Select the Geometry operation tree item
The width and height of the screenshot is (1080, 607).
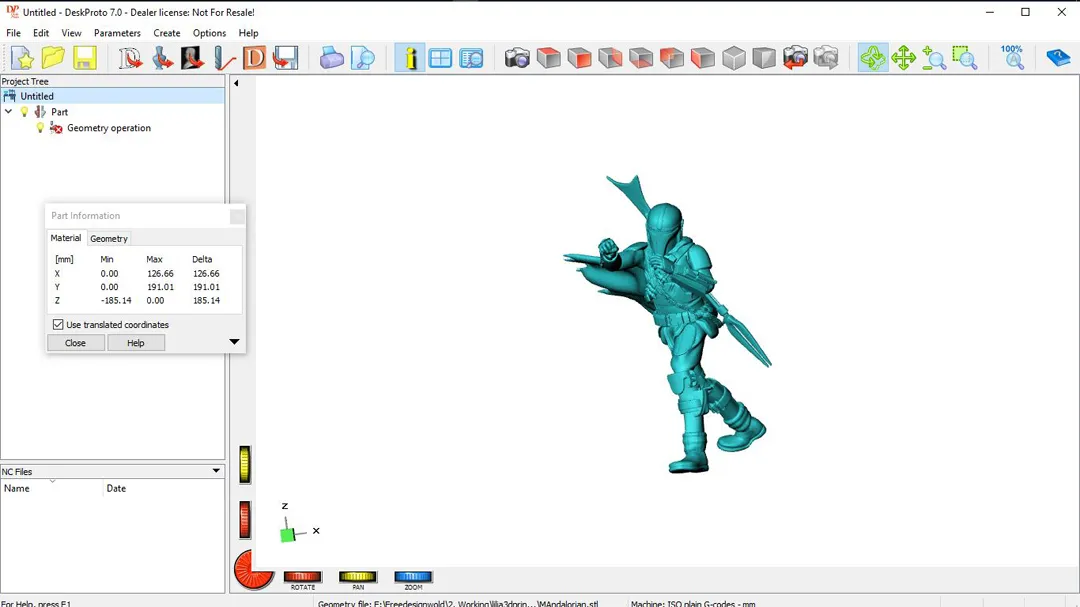[109, 127]
